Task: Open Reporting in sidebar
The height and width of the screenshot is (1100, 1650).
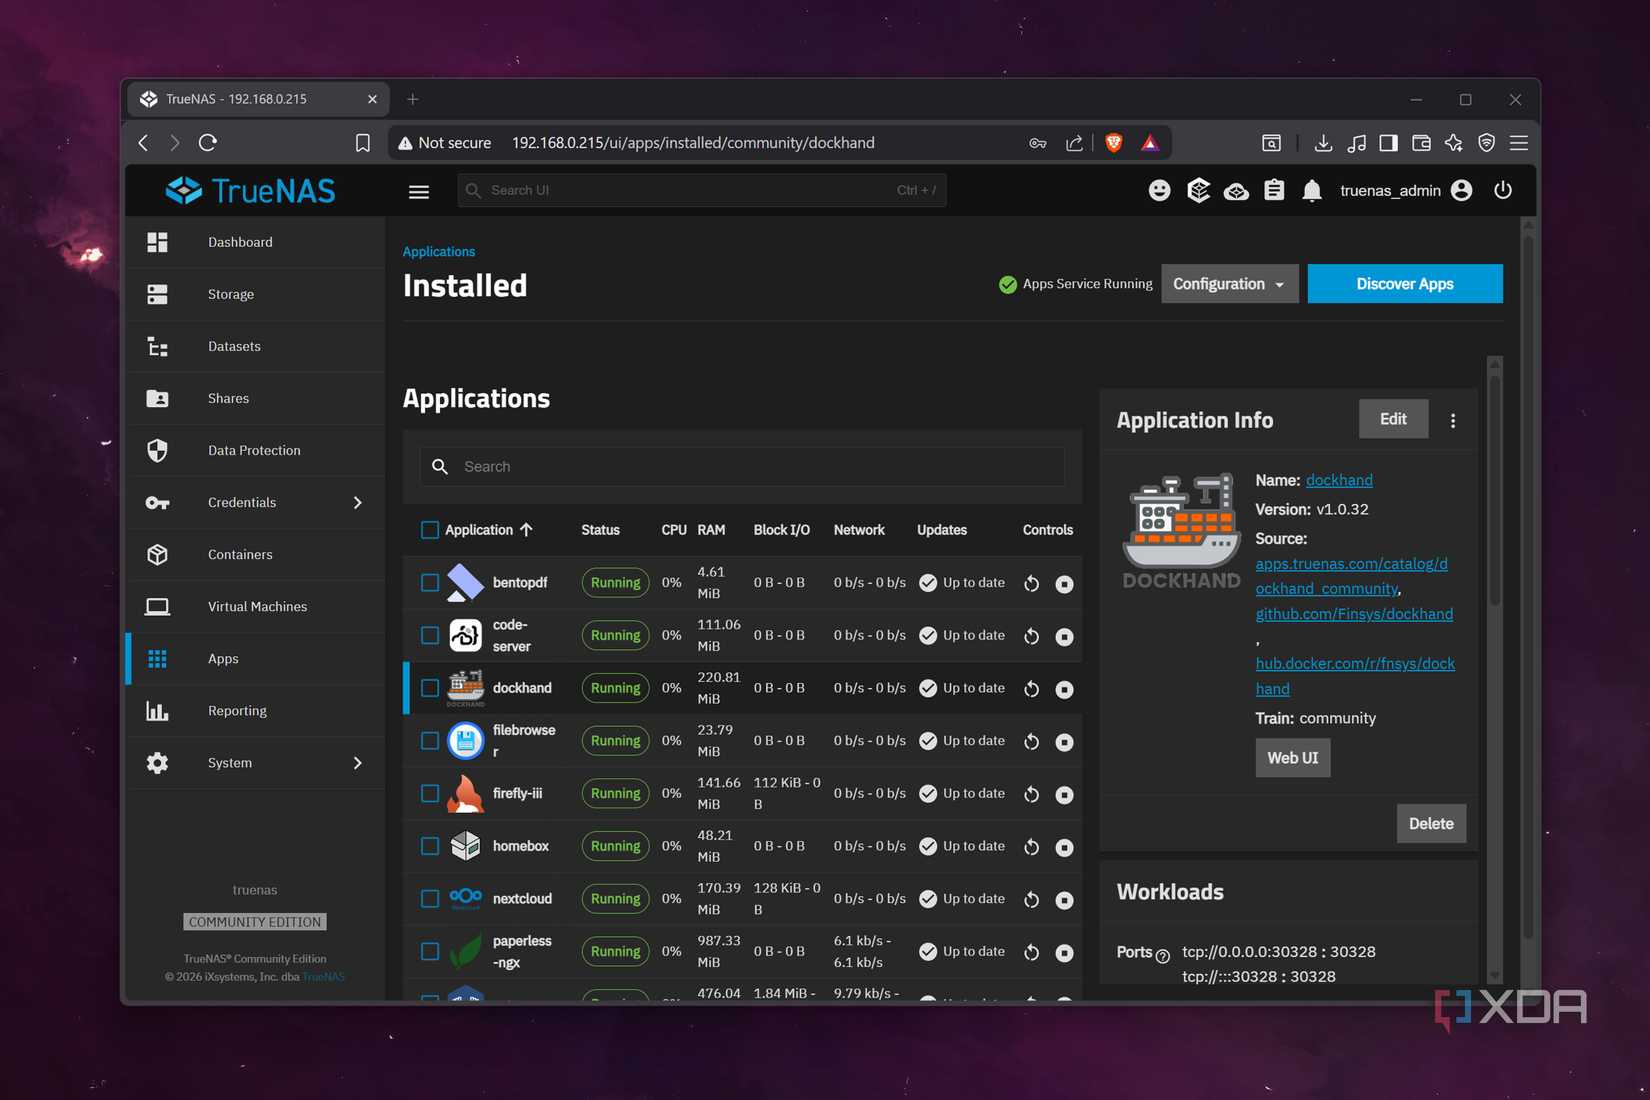Action: (x=256, y=710)
